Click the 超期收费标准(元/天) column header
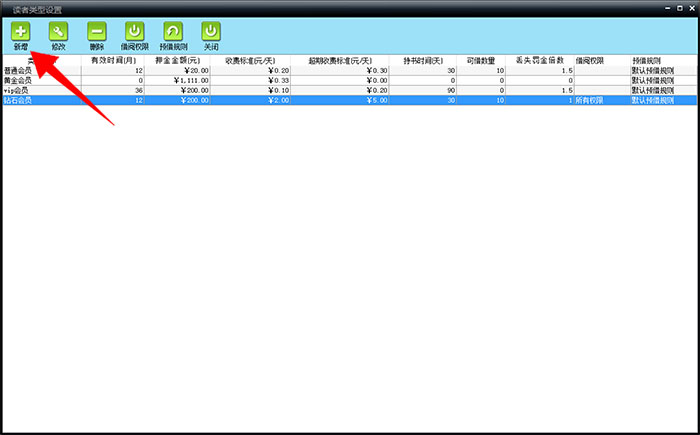Viewport: 700px width, 435px height. [x=340, y=60]
